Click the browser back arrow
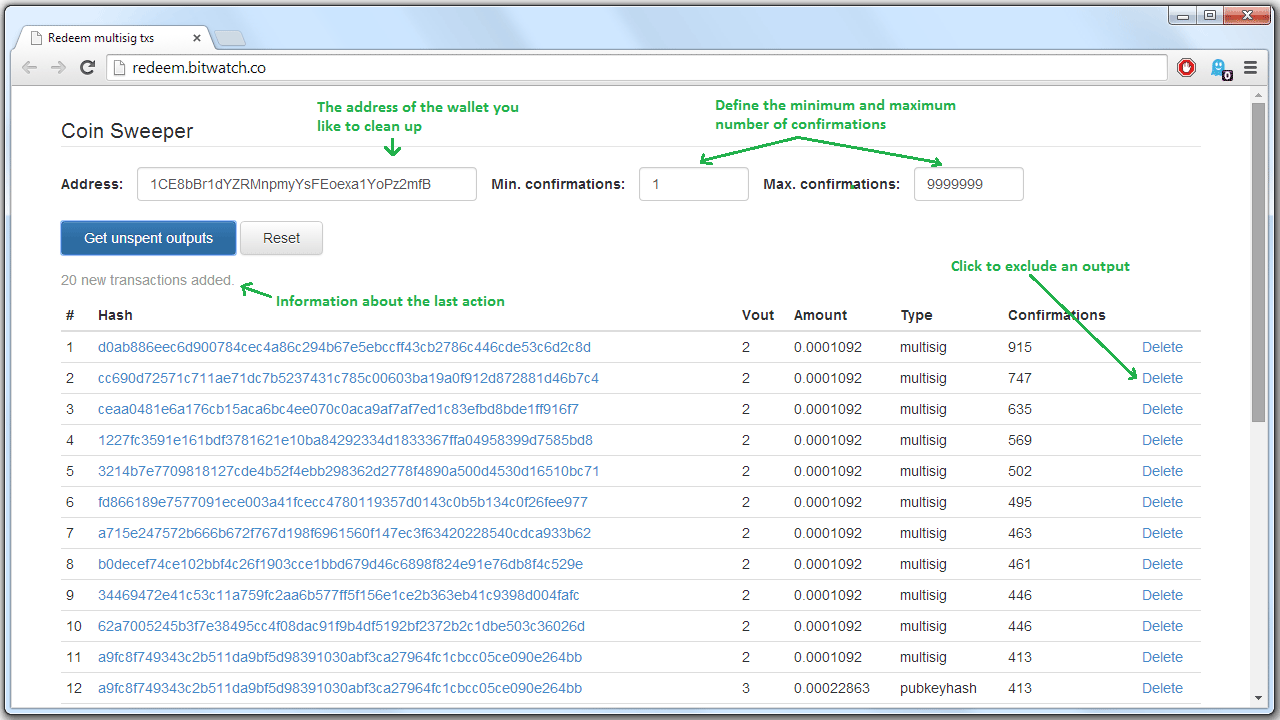This screenshot has width=1280, height=720. pos(30,68)
